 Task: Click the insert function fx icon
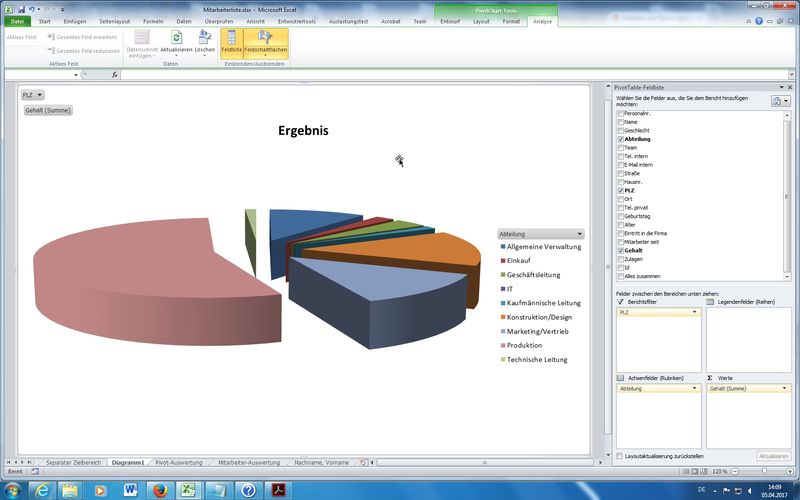115,74
